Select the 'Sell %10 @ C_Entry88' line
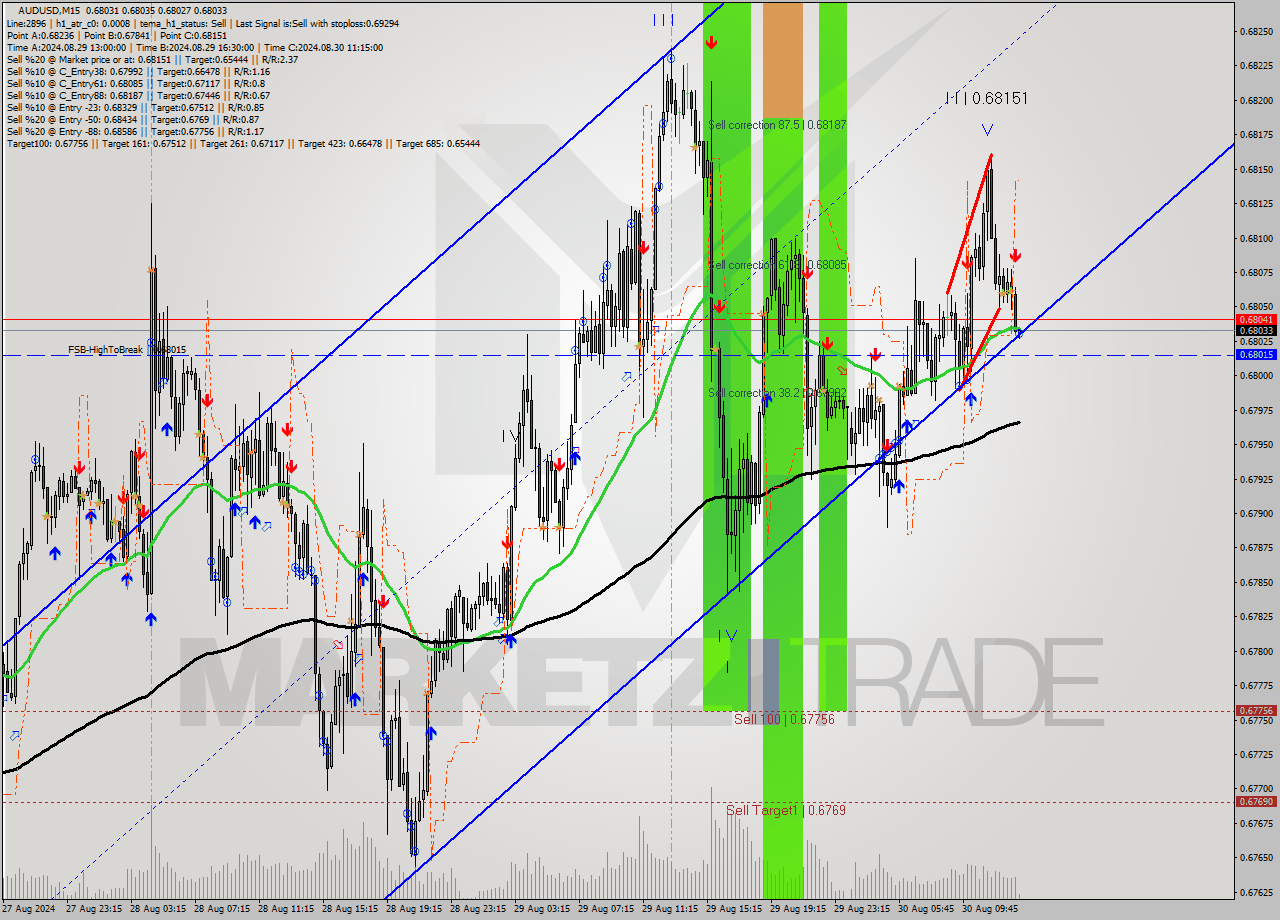The height and width of the screenshot is (920, 1280). [x=138, y=95]
